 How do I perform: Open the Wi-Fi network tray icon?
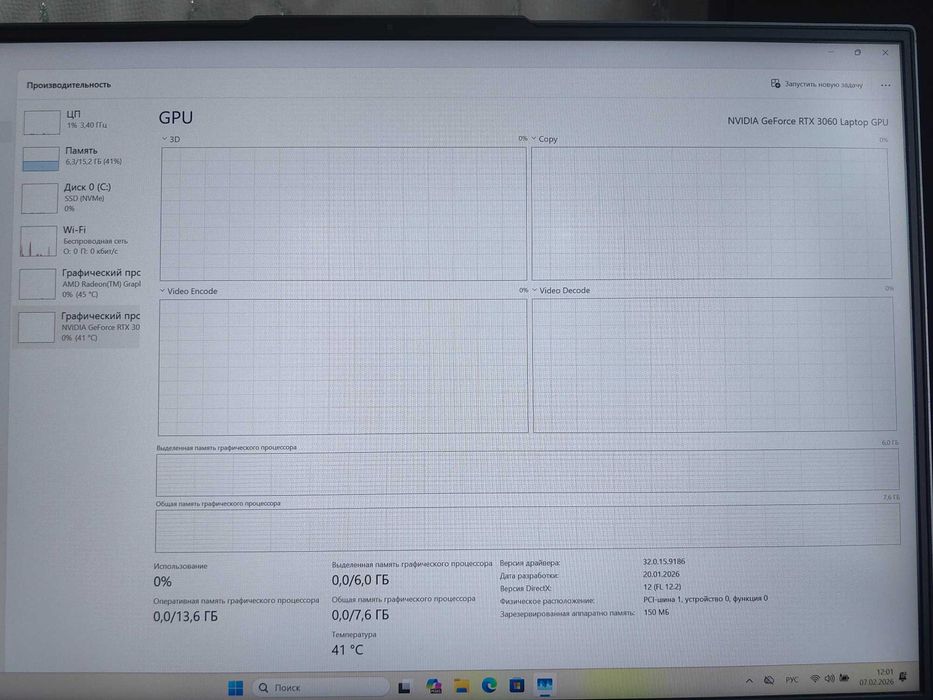click(x=815, y=679)
